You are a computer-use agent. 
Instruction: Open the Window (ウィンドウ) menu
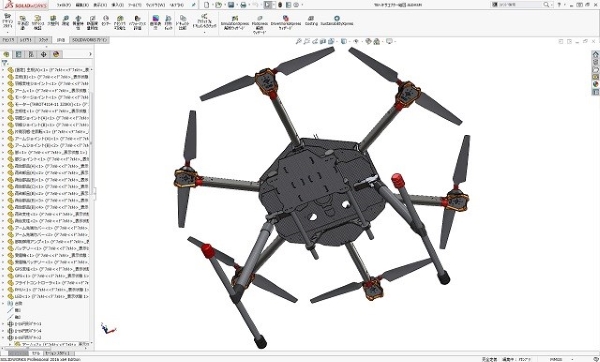pos(155,5)
